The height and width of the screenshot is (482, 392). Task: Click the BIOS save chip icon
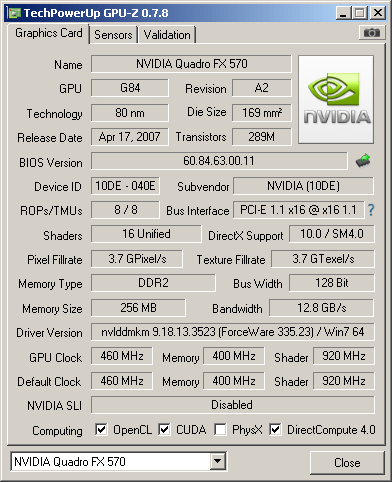point(363,161)
